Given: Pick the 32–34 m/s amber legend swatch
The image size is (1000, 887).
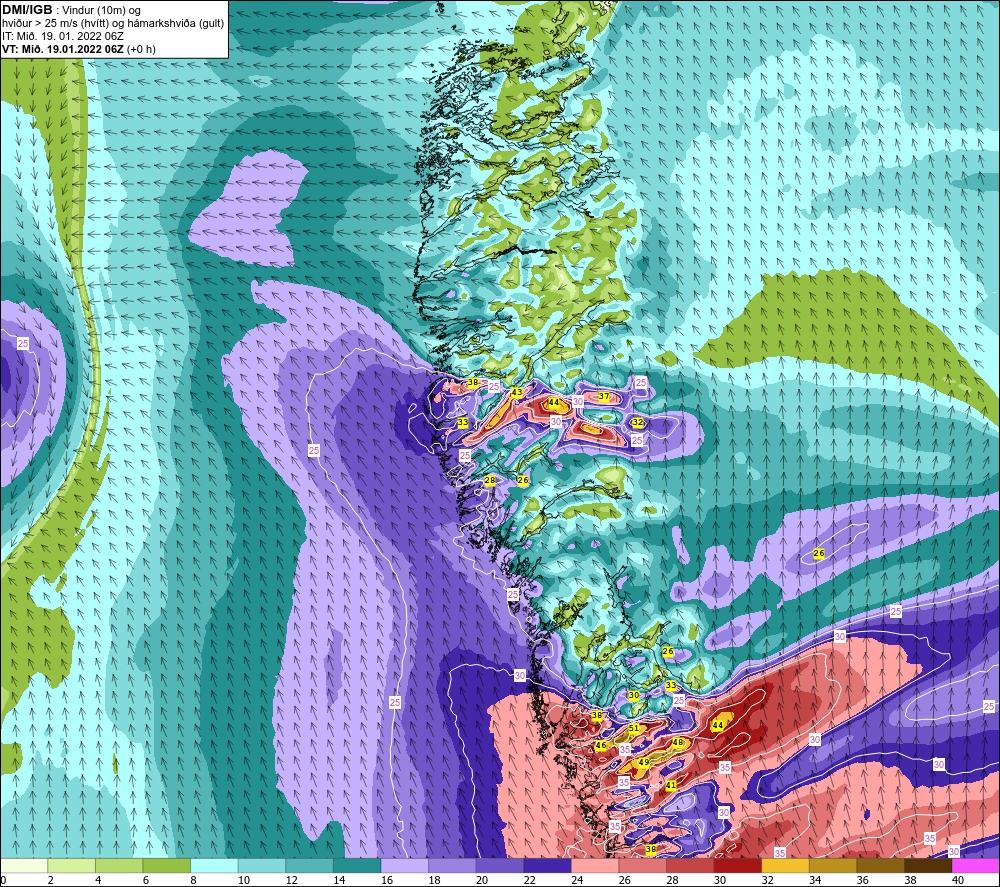Looking at the screenshot, I should coord(785,866).
